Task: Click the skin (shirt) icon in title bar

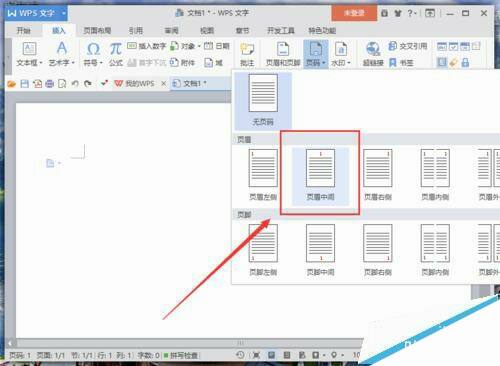Action: pyautogui.click(x=397, y=13)
